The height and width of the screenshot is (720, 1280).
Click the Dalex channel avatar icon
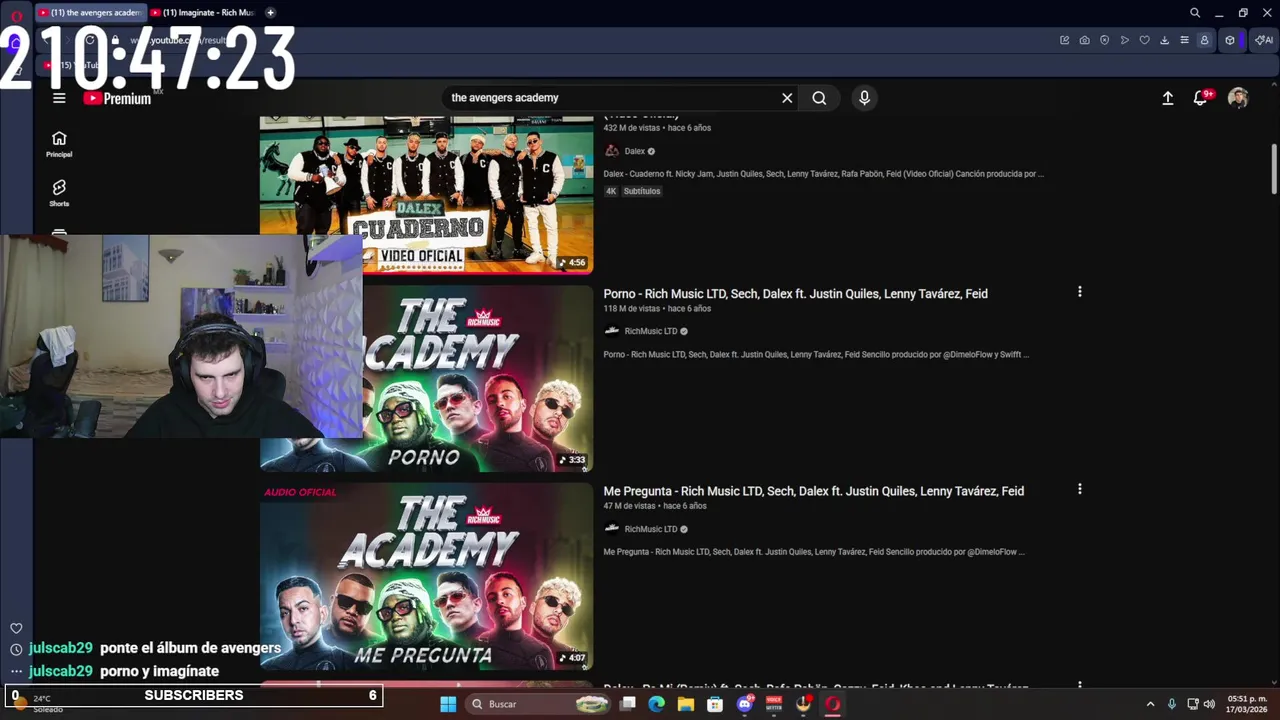click(612, 151)
